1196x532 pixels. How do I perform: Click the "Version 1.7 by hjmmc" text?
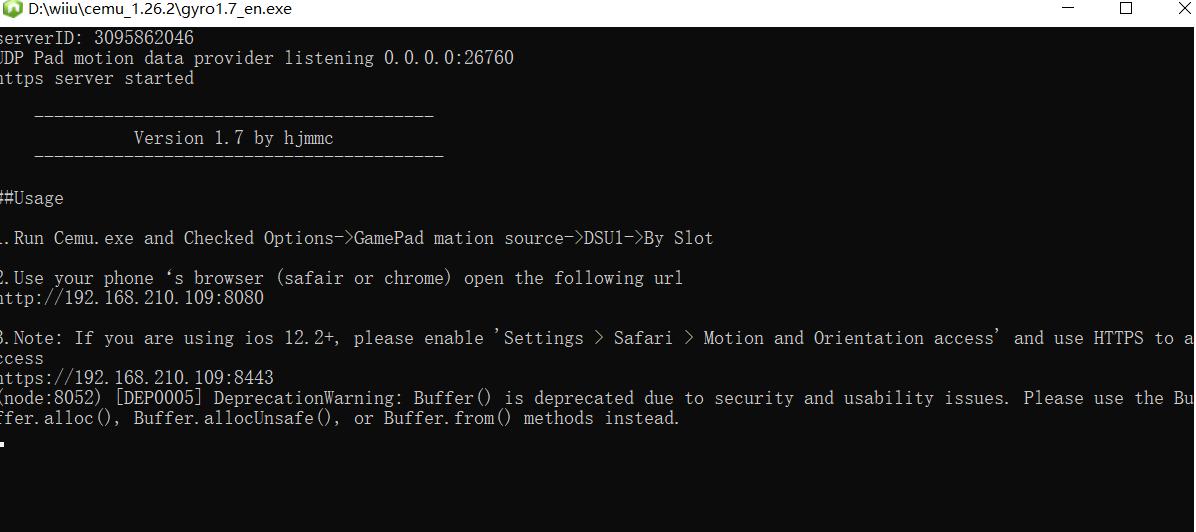point(233,138)
